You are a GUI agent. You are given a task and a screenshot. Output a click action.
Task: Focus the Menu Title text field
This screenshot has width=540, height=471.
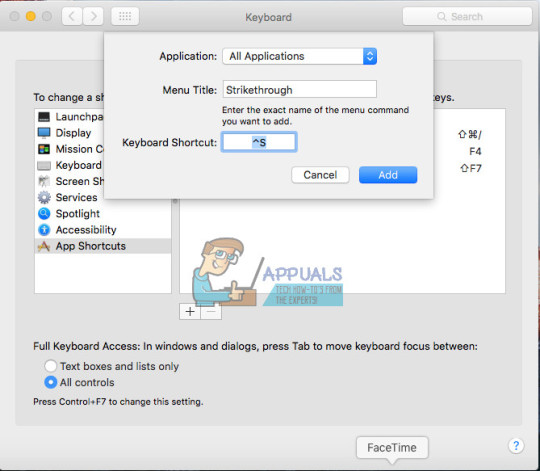tap(300, 90)
